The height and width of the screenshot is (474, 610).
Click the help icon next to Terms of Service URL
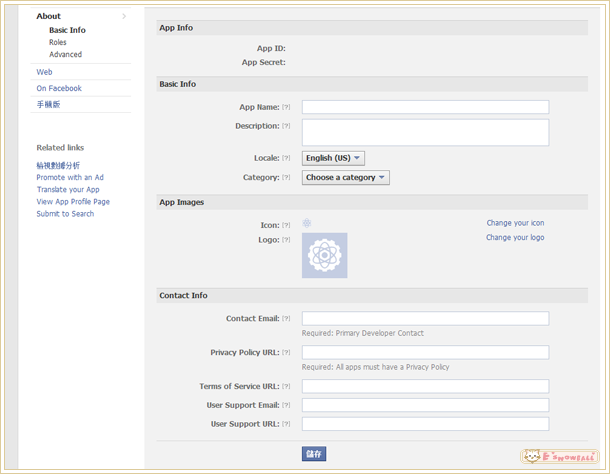(x=286, y=386)
